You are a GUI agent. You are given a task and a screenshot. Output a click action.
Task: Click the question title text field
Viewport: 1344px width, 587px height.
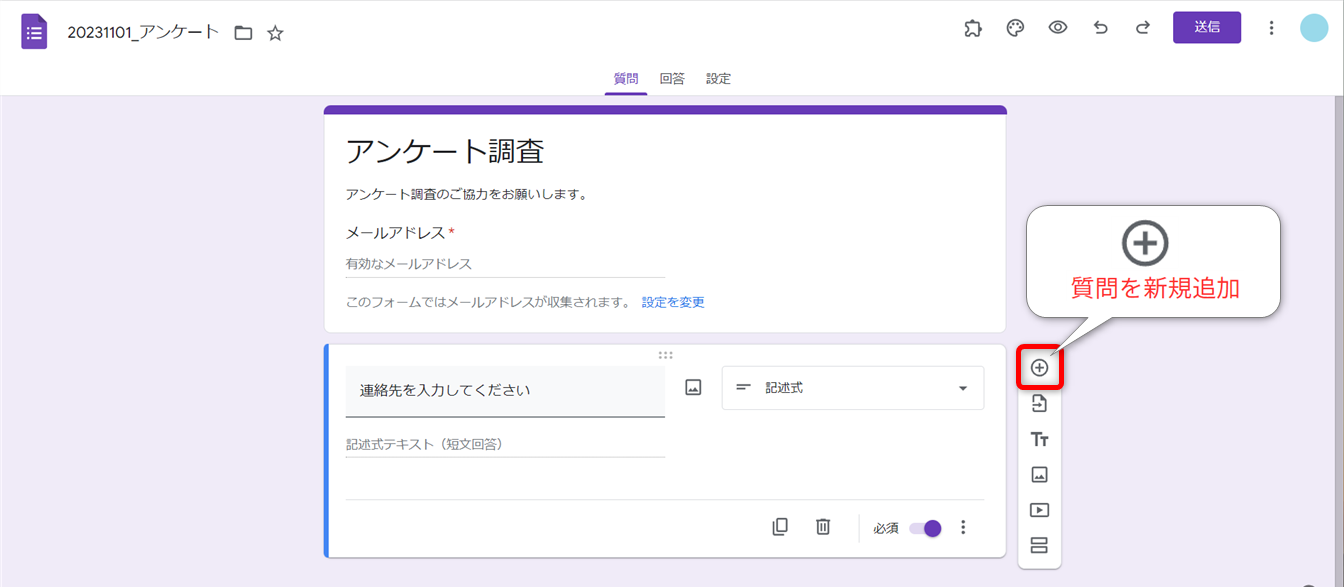pos(505,391)
